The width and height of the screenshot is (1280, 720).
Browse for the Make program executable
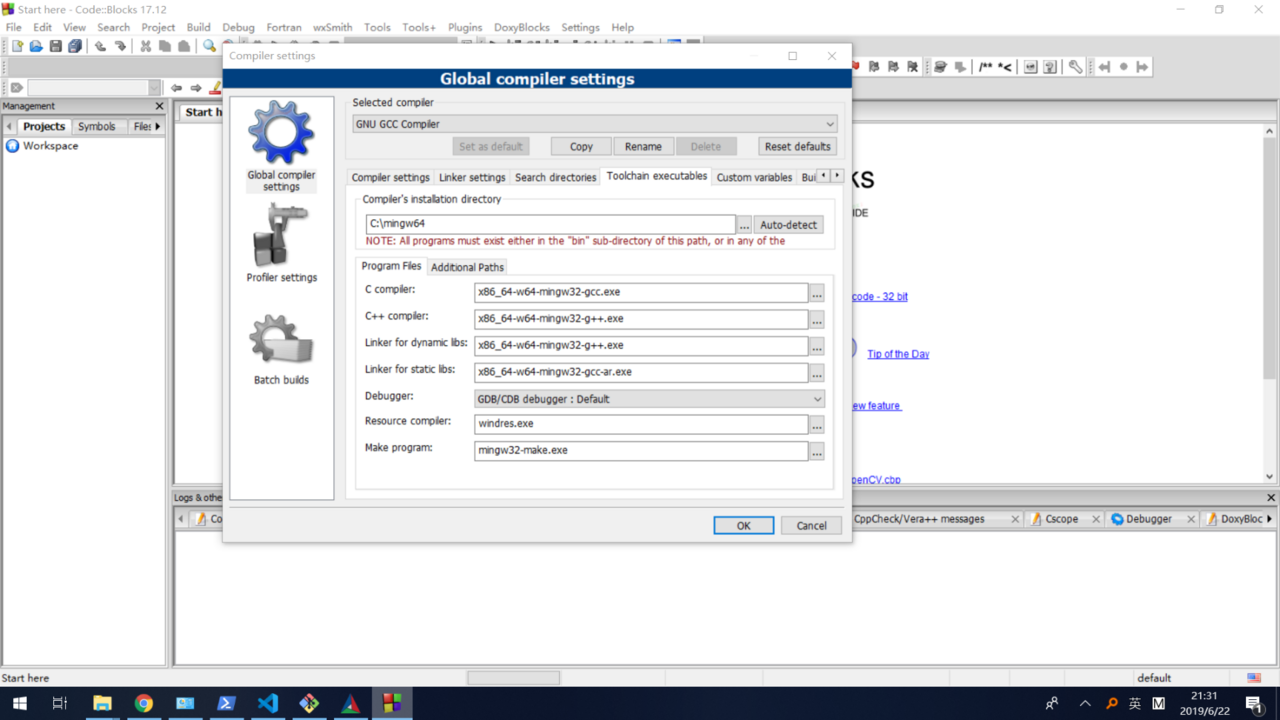click(817, 451)
